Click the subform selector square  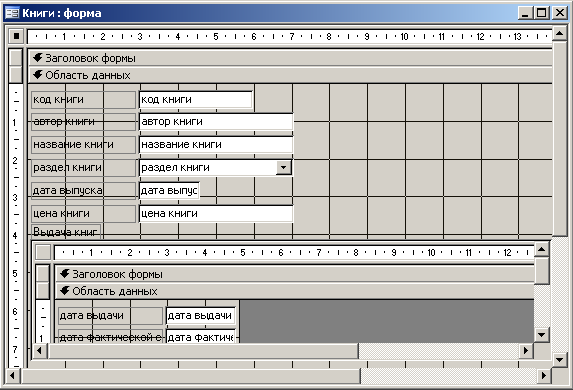[x=43, y=252]
